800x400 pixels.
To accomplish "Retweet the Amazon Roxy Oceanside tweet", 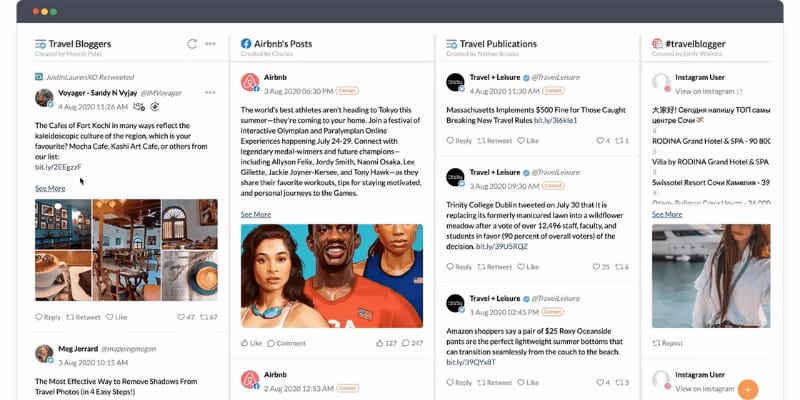I will pos(494,382).
